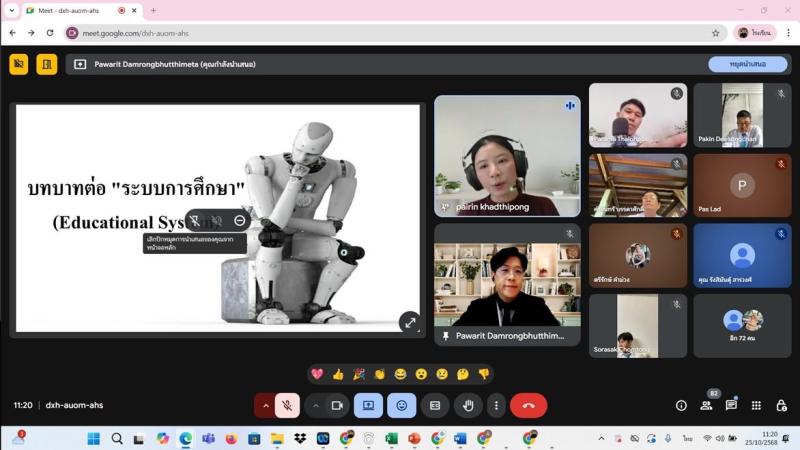
Task: Send the red heart reaction
Action: tap(317, 374)
